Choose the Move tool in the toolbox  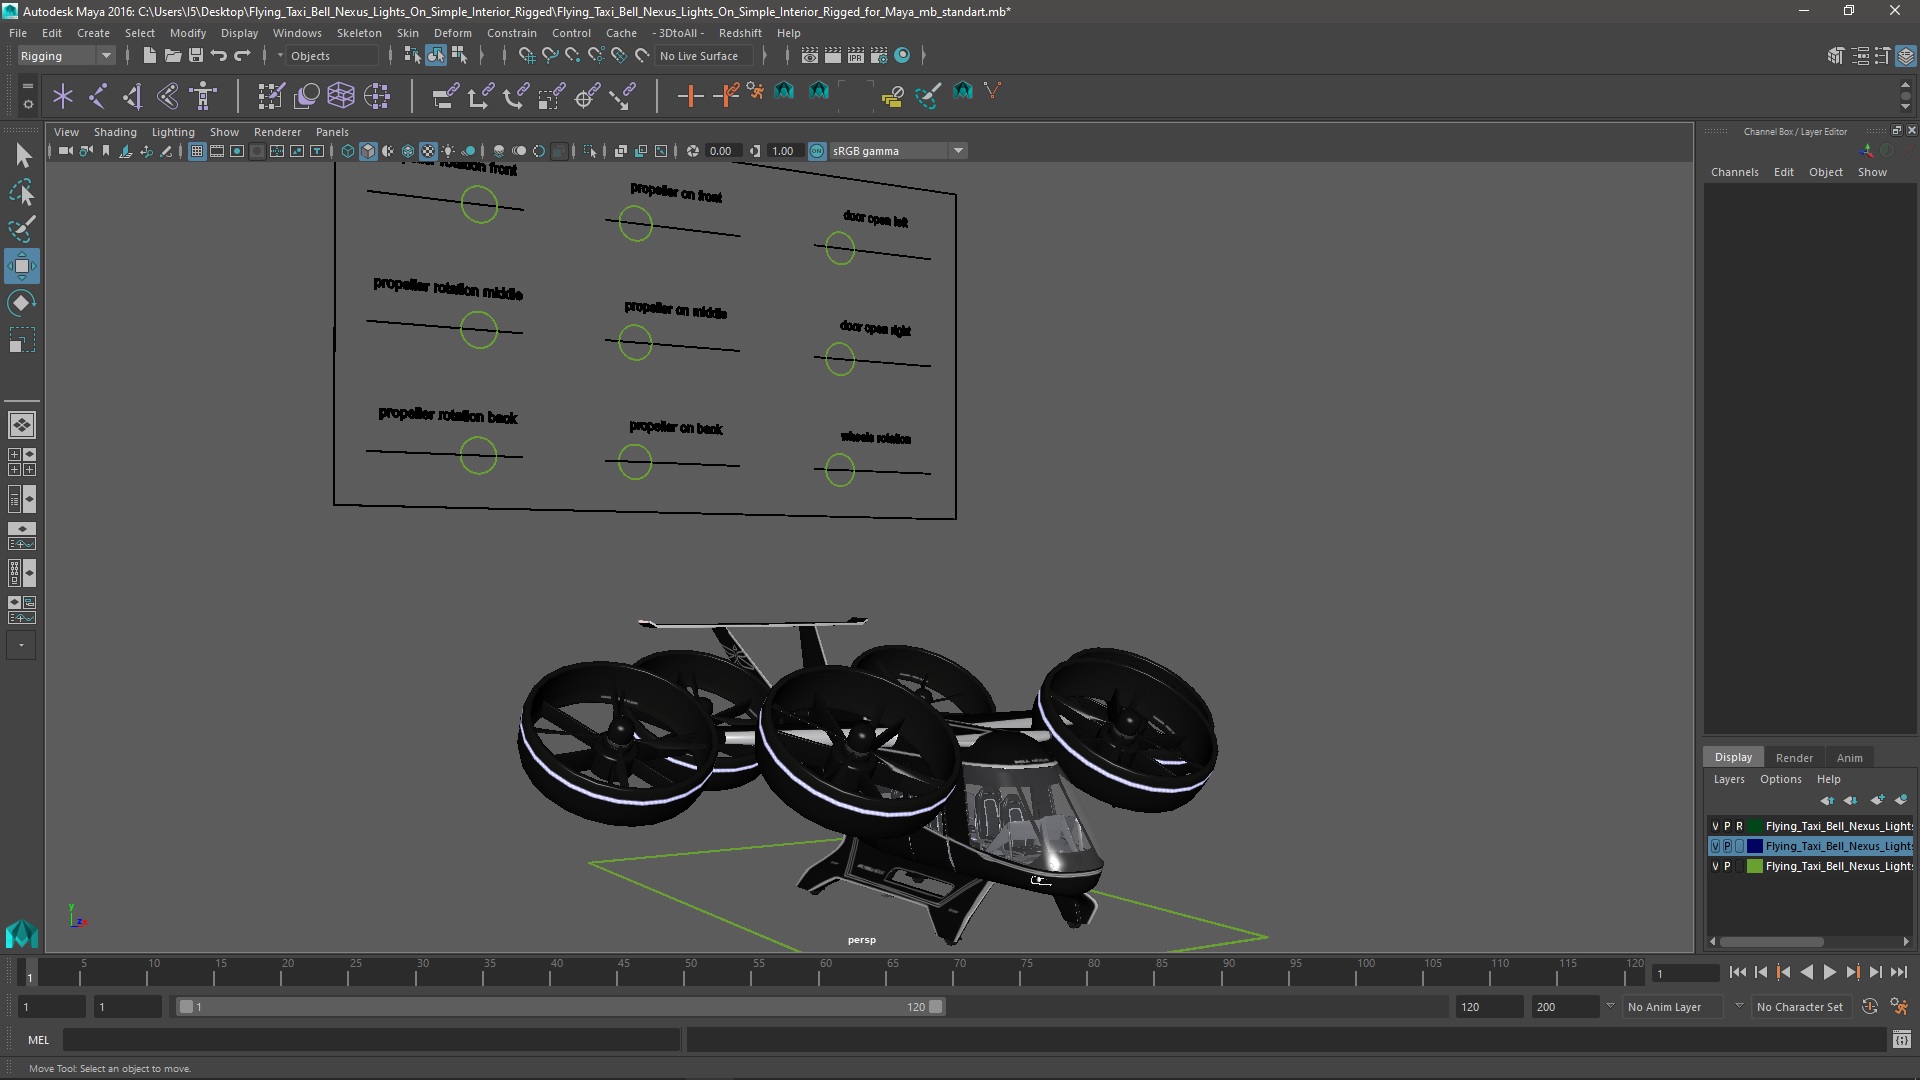pos(22,266)
